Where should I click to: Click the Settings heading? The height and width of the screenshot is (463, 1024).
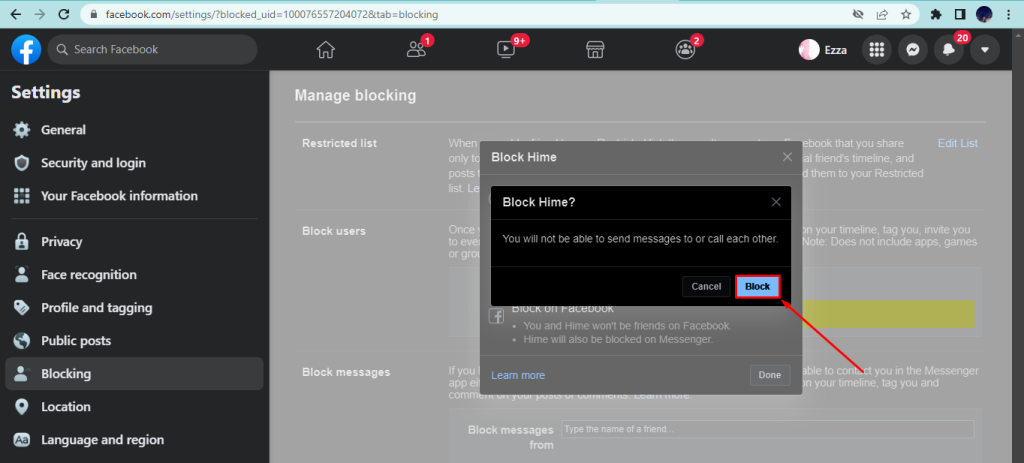pos(46,93)
